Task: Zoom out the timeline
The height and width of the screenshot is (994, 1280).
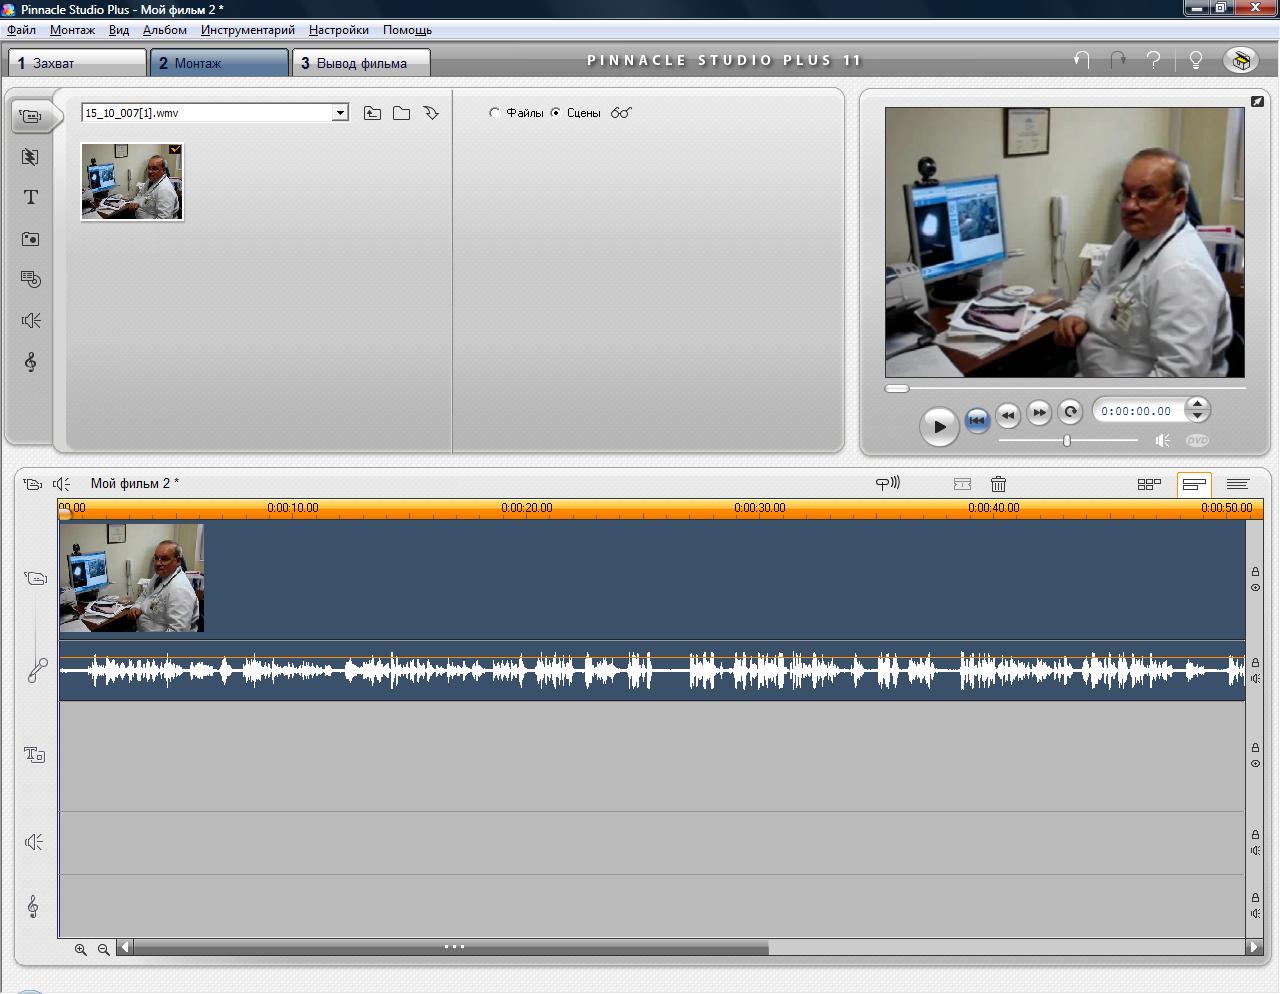Action: coord(103,949)
